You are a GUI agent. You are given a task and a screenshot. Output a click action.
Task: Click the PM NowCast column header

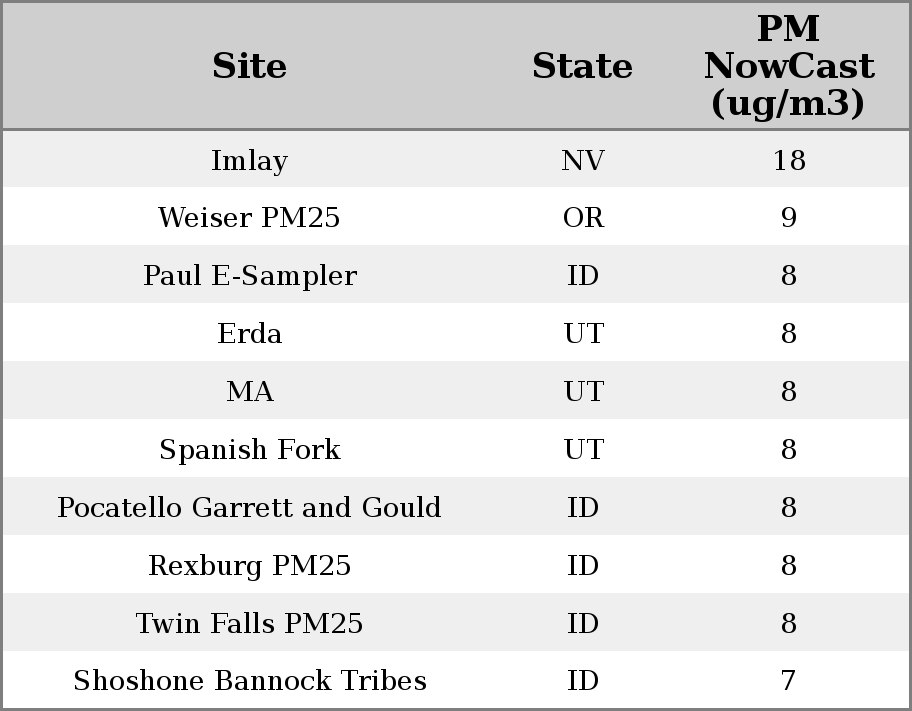(x=788, y=66)
